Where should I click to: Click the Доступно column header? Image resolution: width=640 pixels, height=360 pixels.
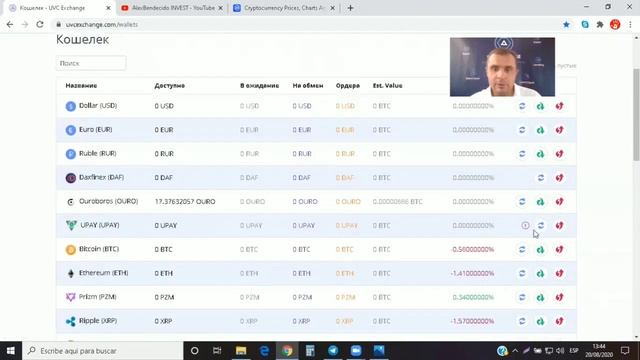[x=169, y=86]
